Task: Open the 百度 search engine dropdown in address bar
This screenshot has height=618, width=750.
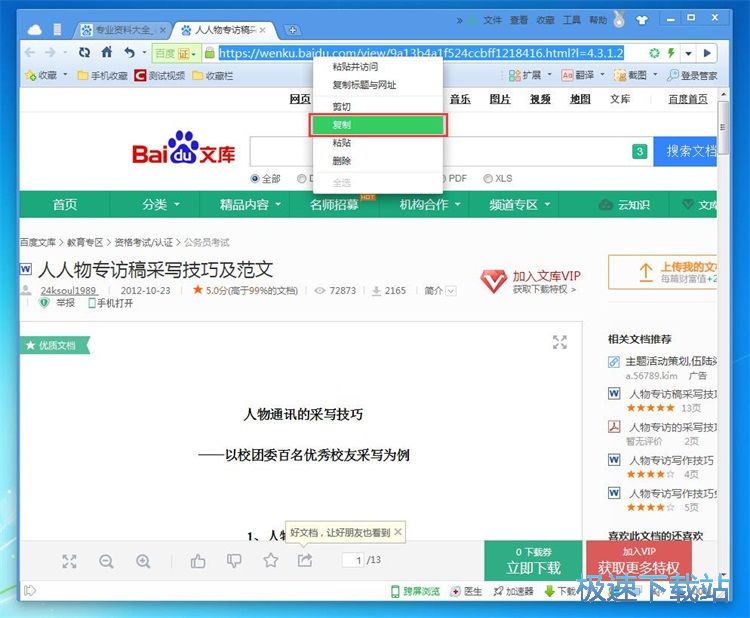Action: coord(175,54)
